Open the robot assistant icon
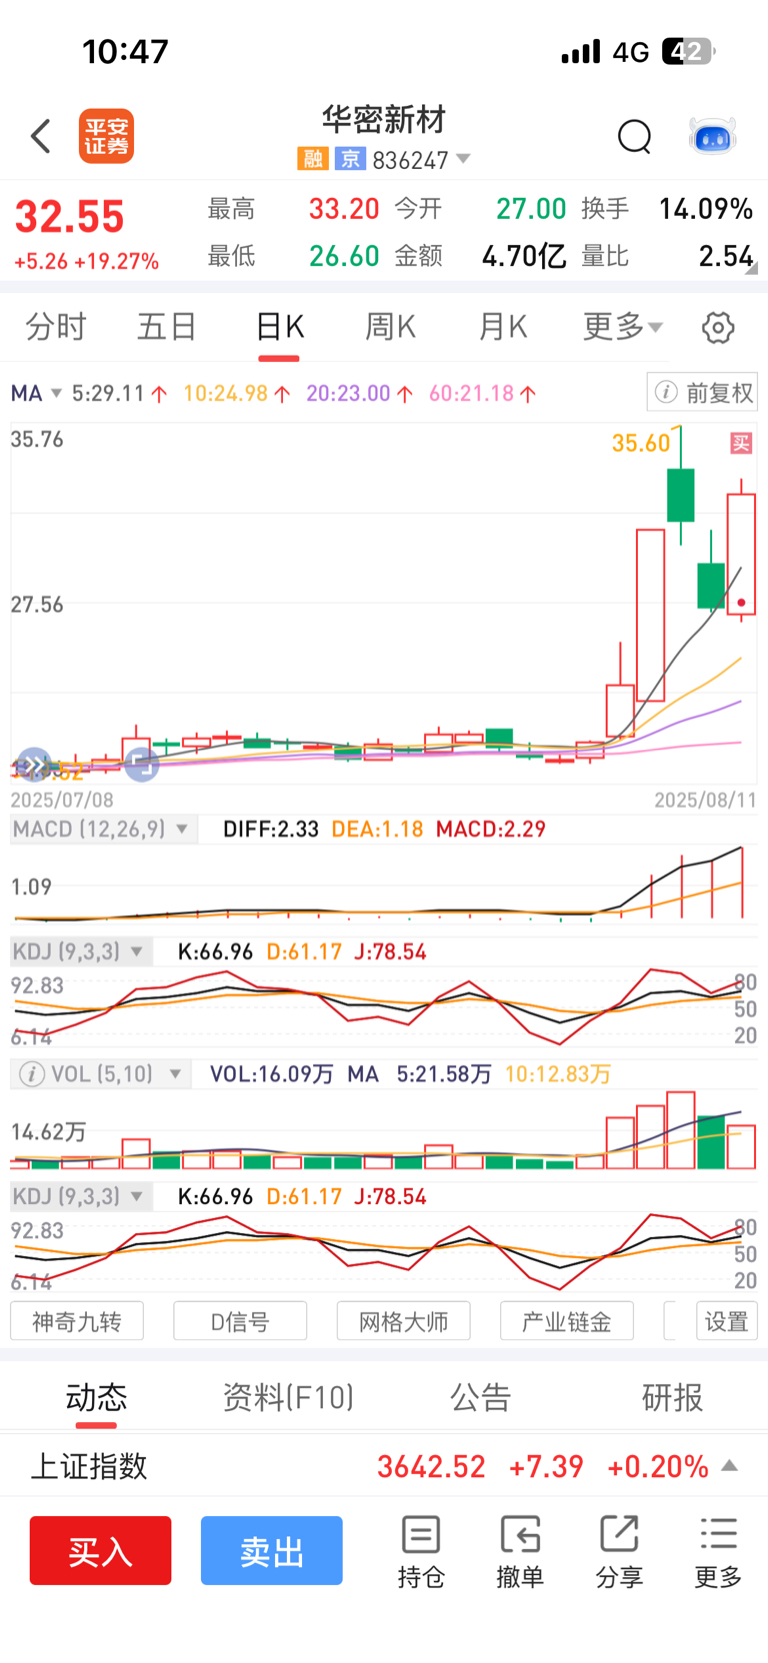768x1663 pixels. (713, 136)
